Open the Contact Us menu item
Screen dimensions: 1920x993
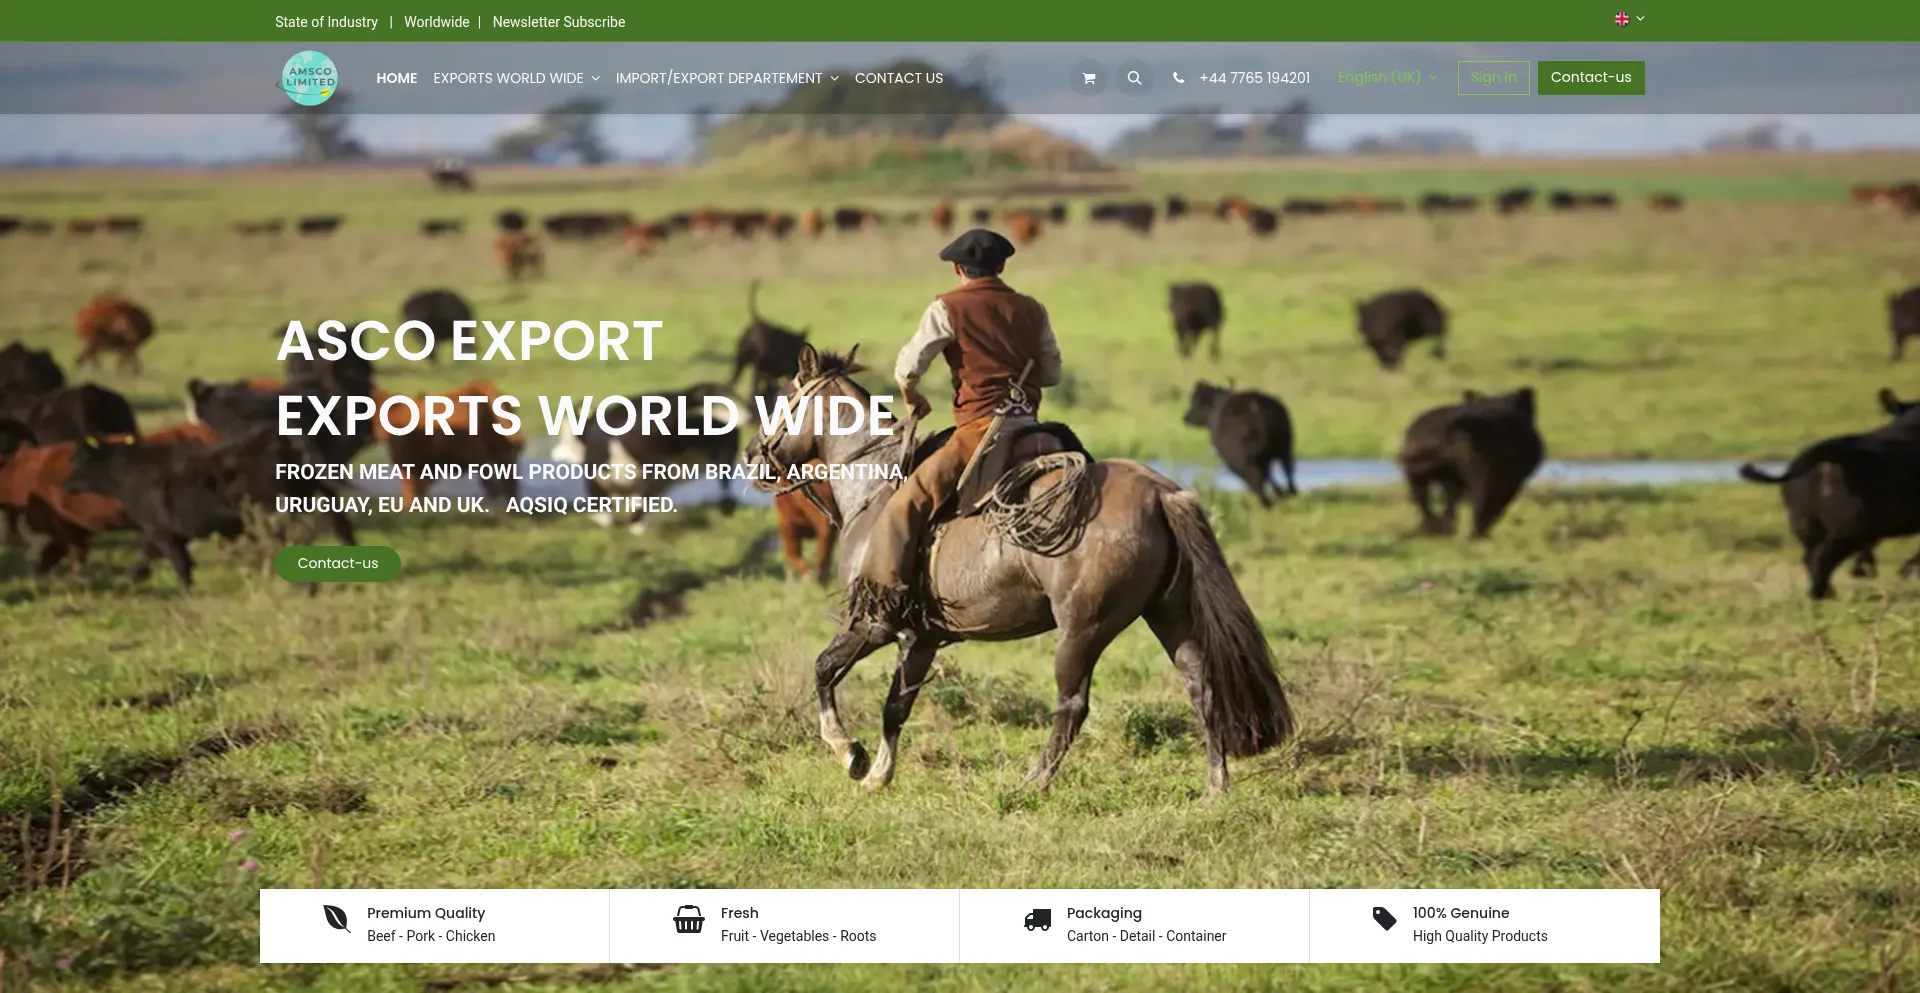pyautogui.click(x=899, y=78)
